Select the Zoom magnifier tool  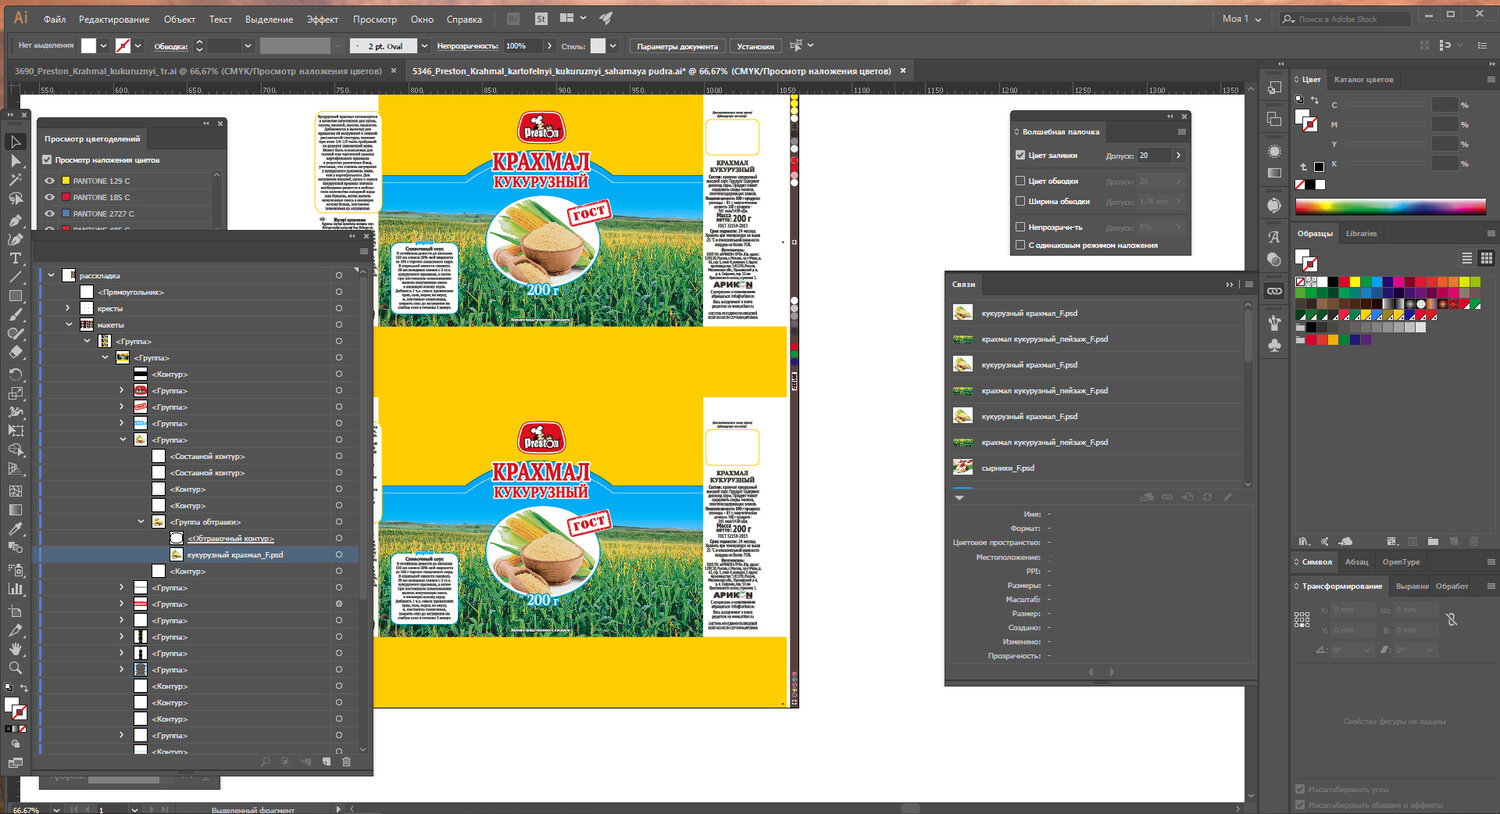coord(15,668)
